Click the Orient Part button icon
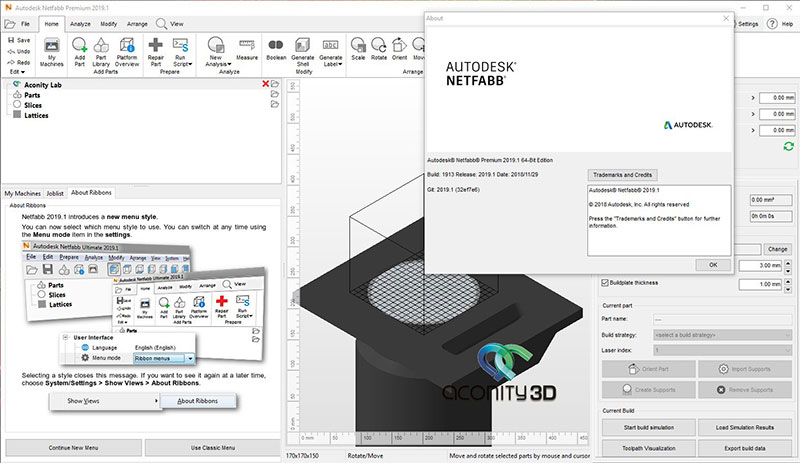This screenshot has width=800, height=463. point(633,369)
